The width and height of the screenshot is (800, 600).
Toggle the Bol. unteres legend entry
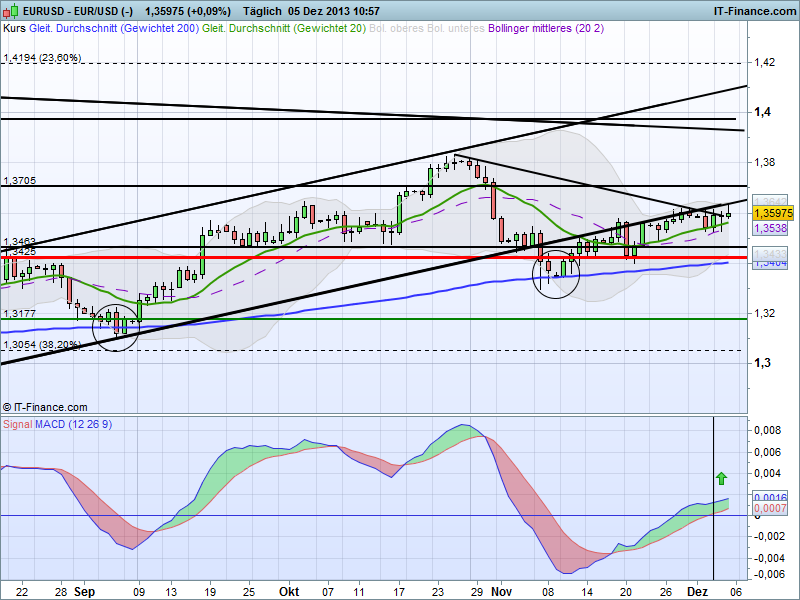point(456,28)
